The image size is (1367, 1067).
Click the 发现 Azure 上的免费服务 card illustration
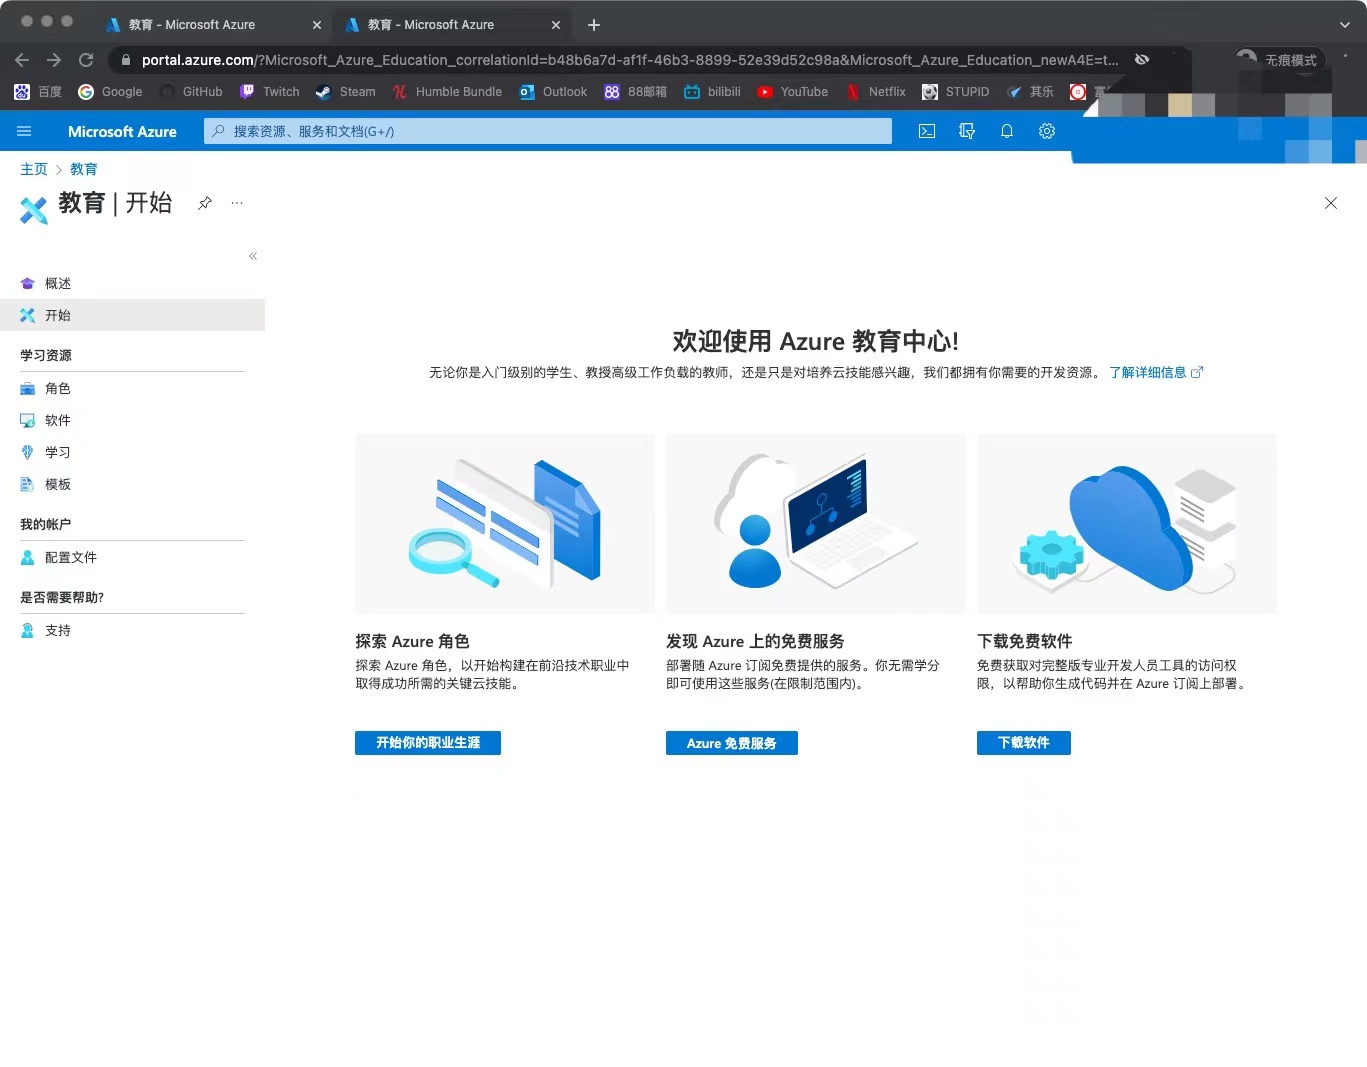[x=816, y=524]
